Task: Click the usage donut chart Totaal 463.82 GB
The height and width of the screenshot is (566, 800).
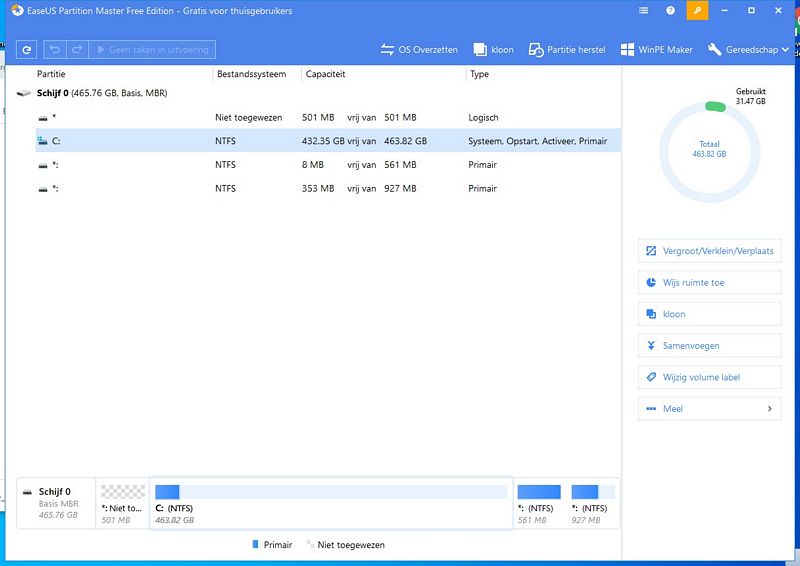Action: tap(709, 152)
